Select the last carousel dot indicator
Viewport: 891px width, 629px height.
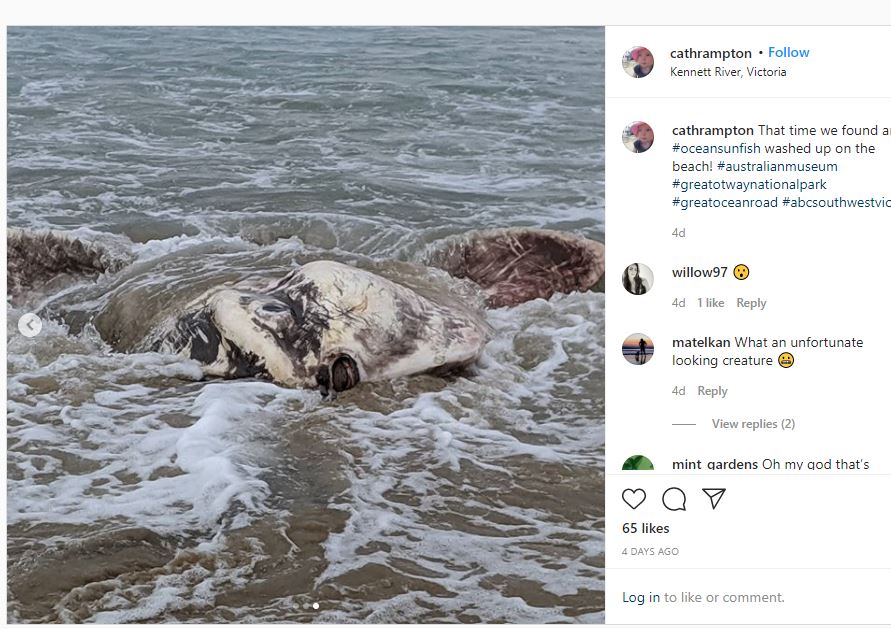(316, 605)
